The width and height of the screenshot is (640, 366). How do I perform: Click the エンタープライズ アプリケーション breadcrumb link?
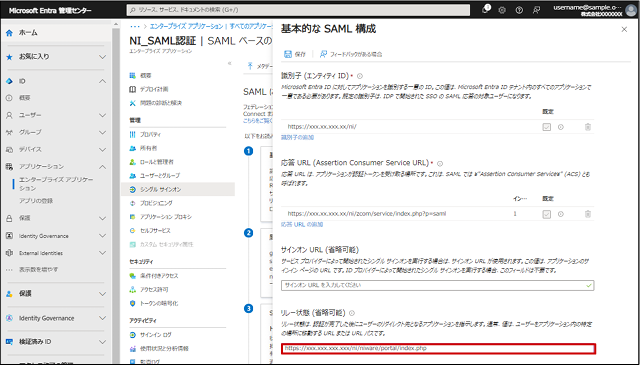[186, 26]
